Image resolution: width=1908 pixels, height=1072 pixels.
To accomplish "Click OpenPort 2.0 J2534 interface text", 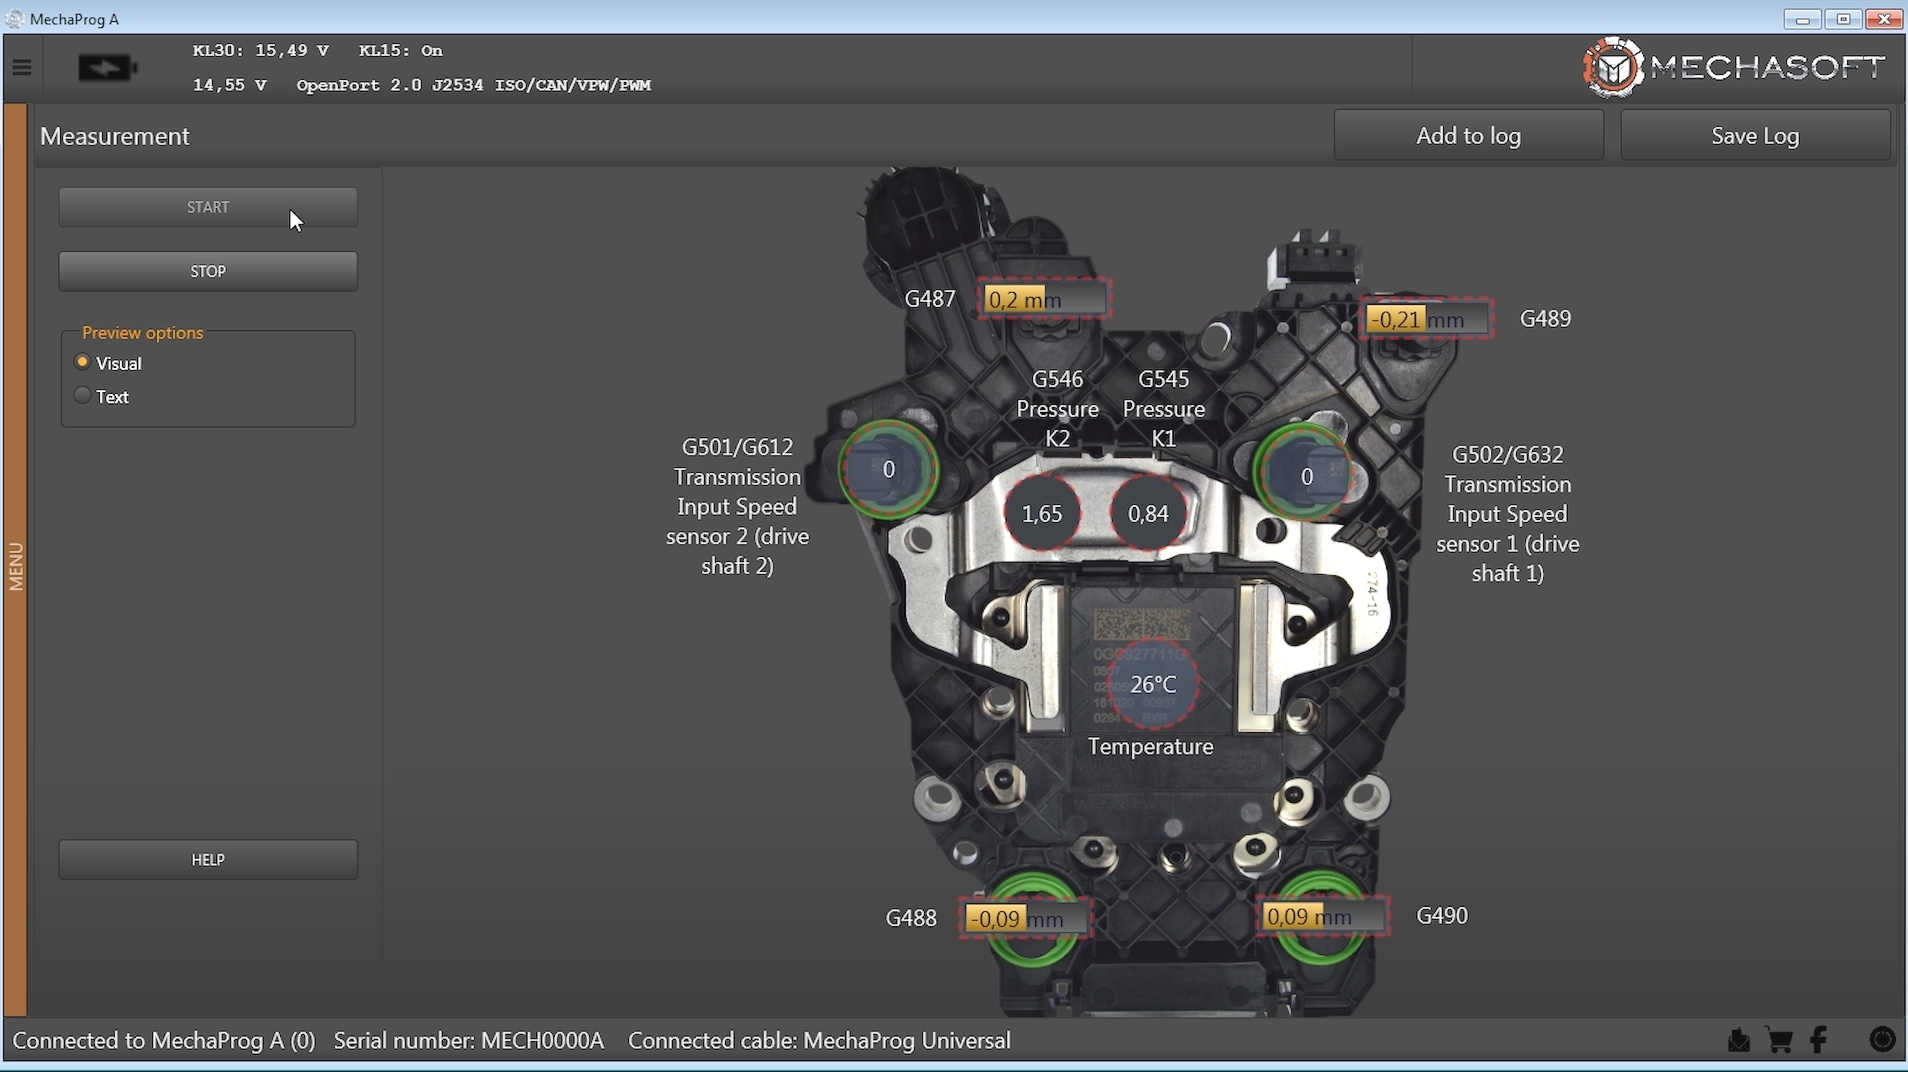I will pyautogui.click(x=474, y=85).
